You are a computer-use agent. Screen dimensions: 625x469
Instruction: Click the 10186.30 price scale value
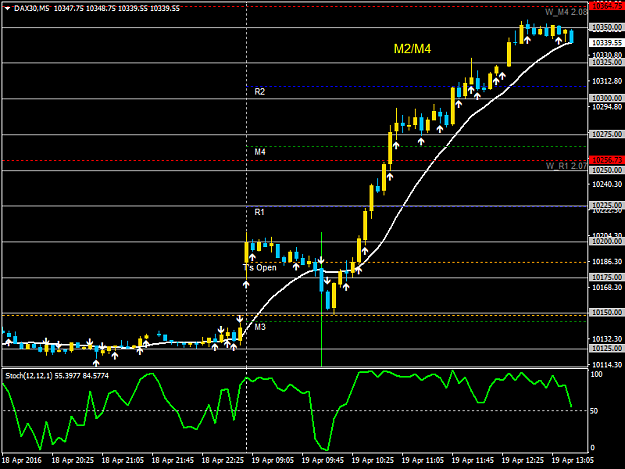tap(607, 261)
